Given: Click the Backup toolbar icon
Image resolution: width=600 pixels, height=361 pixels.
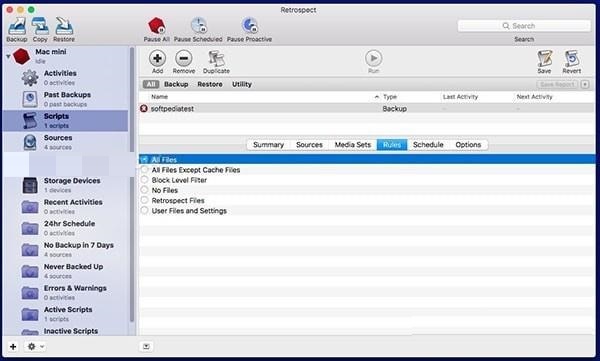Looking at the screenshot, I should point(17,26).
